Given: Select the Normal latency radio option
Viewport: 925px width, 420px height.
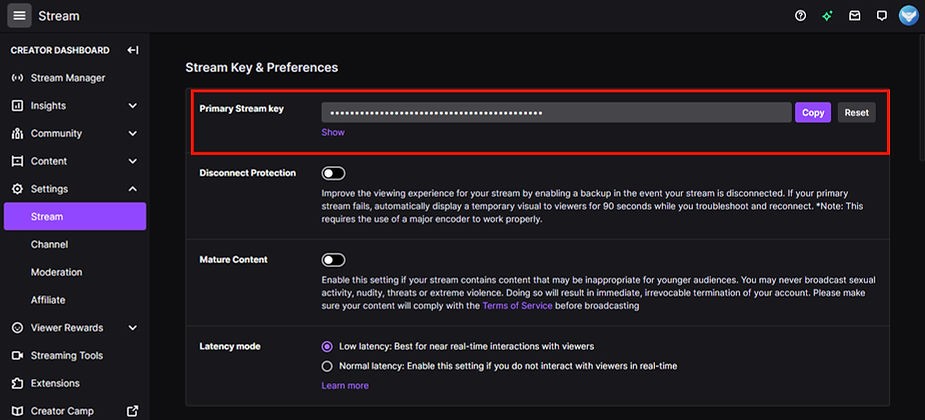Looking at the screenshot, I should tap(327, 366).
